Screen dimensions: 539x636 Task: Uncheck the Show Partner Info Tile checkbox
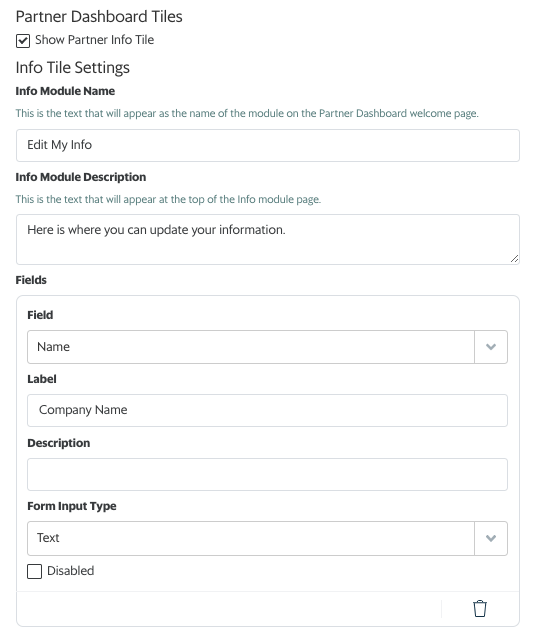coord(23,41)
